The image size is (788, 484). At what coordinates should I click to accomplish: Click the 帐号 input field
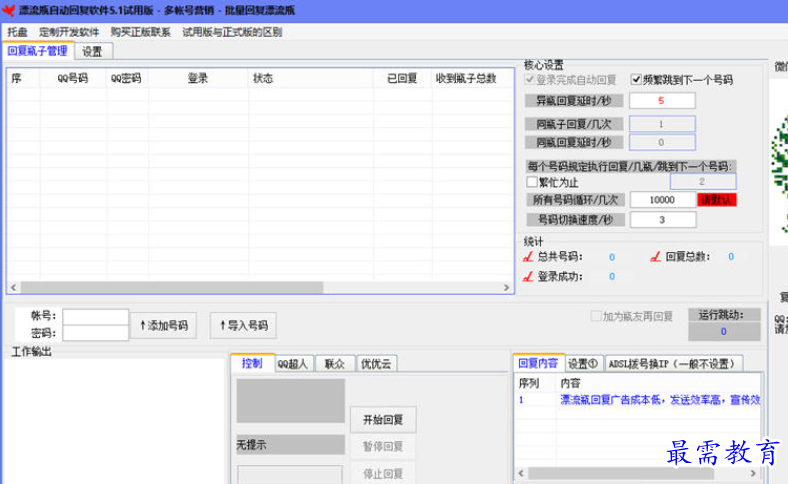[95, 317]
